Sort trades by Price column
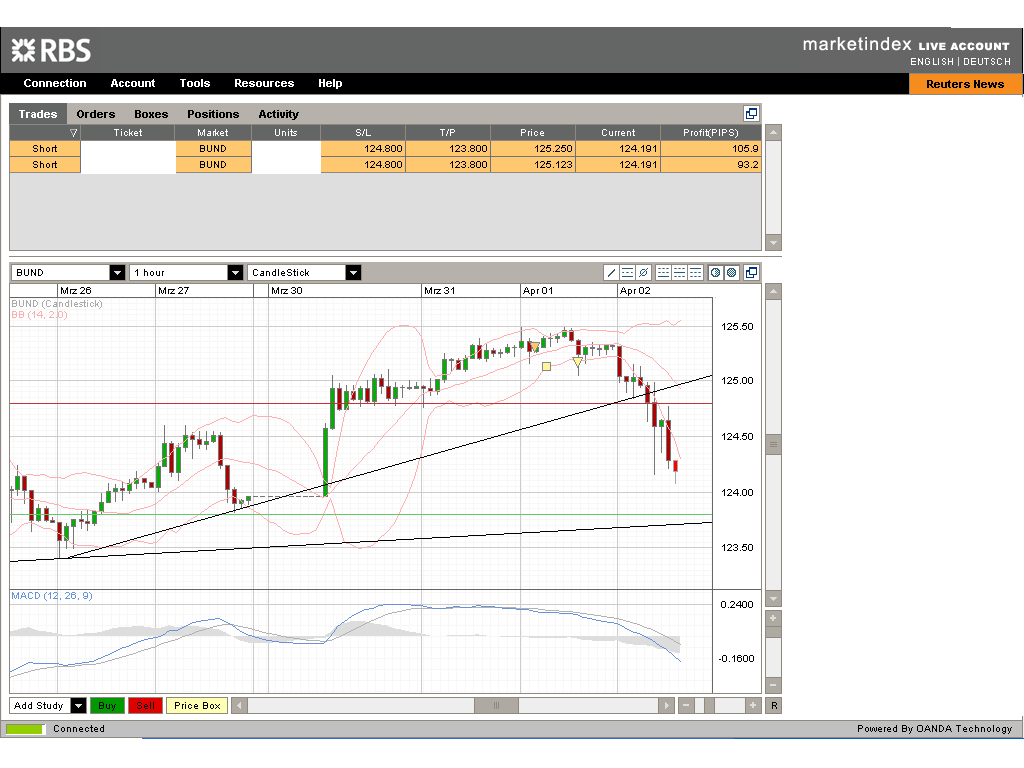Viewport: 1024px width, 768px height. click(x=533, y=133)
